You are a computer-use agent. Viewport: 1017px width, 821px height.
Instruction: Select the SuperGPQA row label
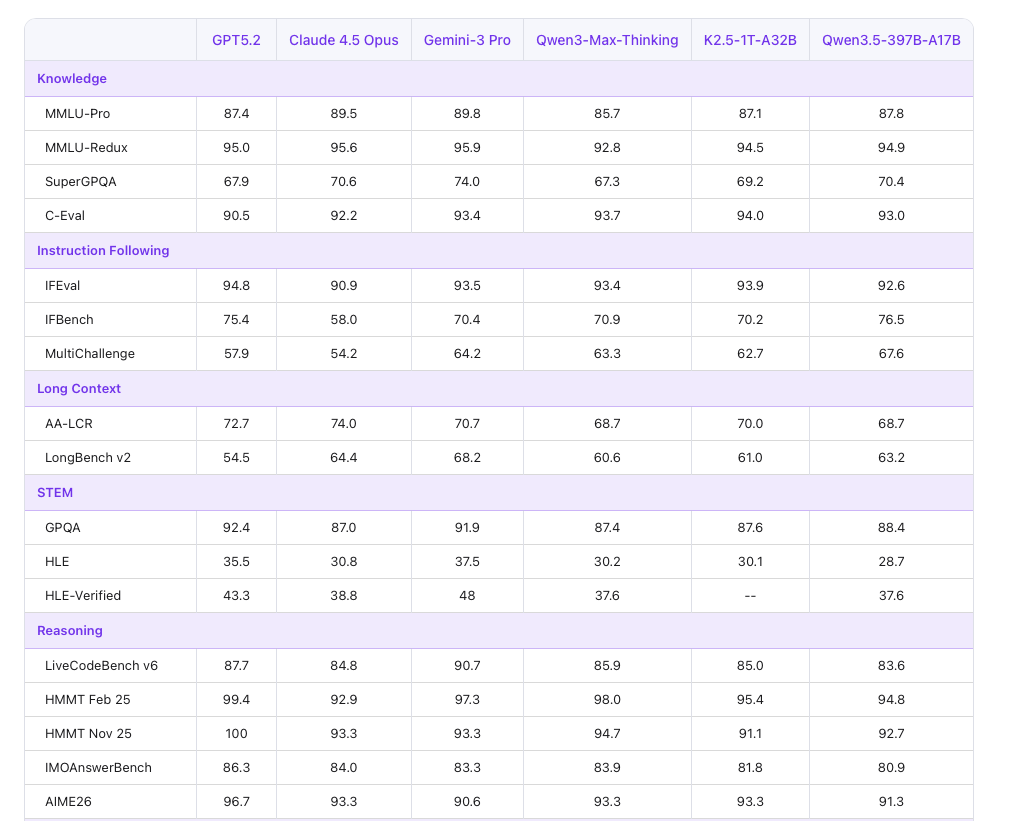[80, 182]
